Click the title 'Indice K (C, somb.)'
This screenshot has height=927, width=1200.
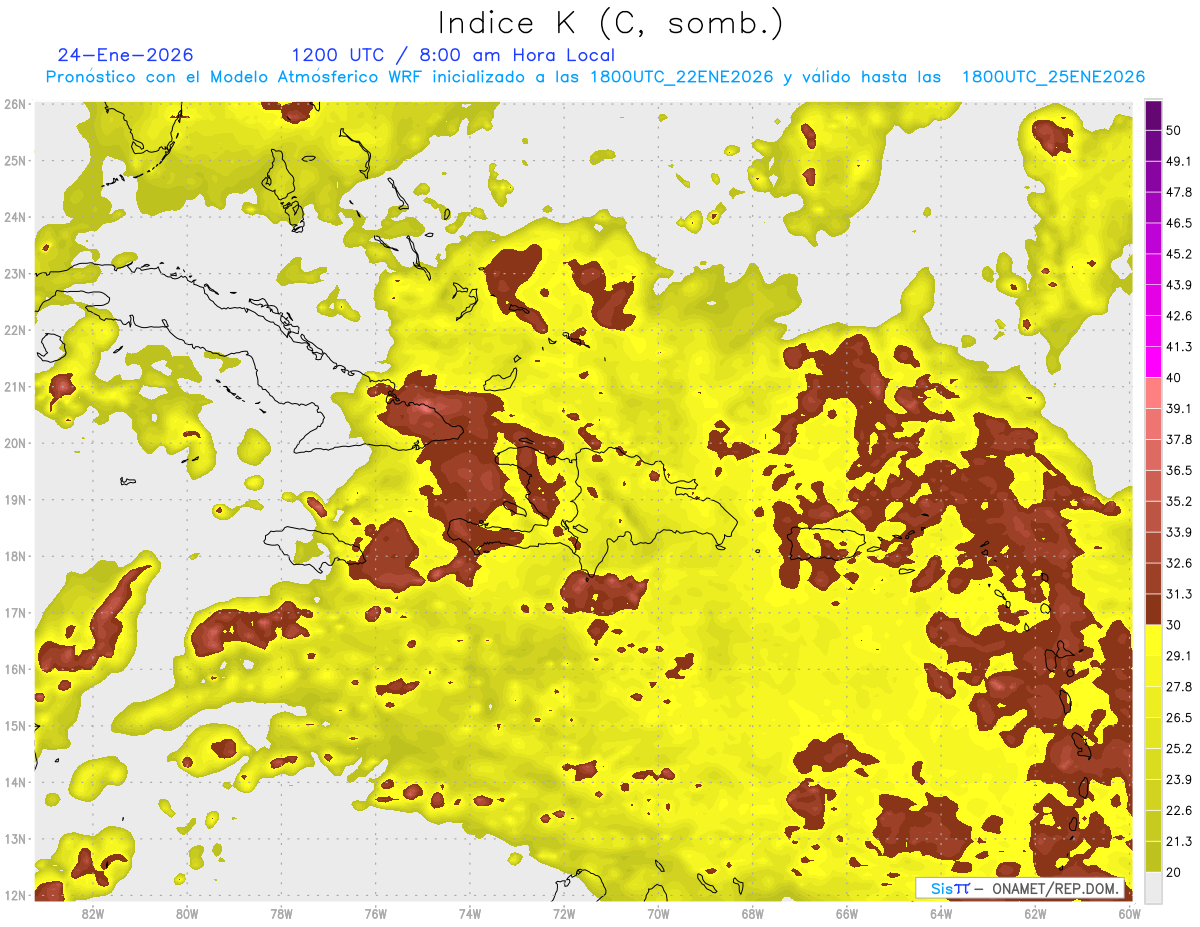point(610,24)
